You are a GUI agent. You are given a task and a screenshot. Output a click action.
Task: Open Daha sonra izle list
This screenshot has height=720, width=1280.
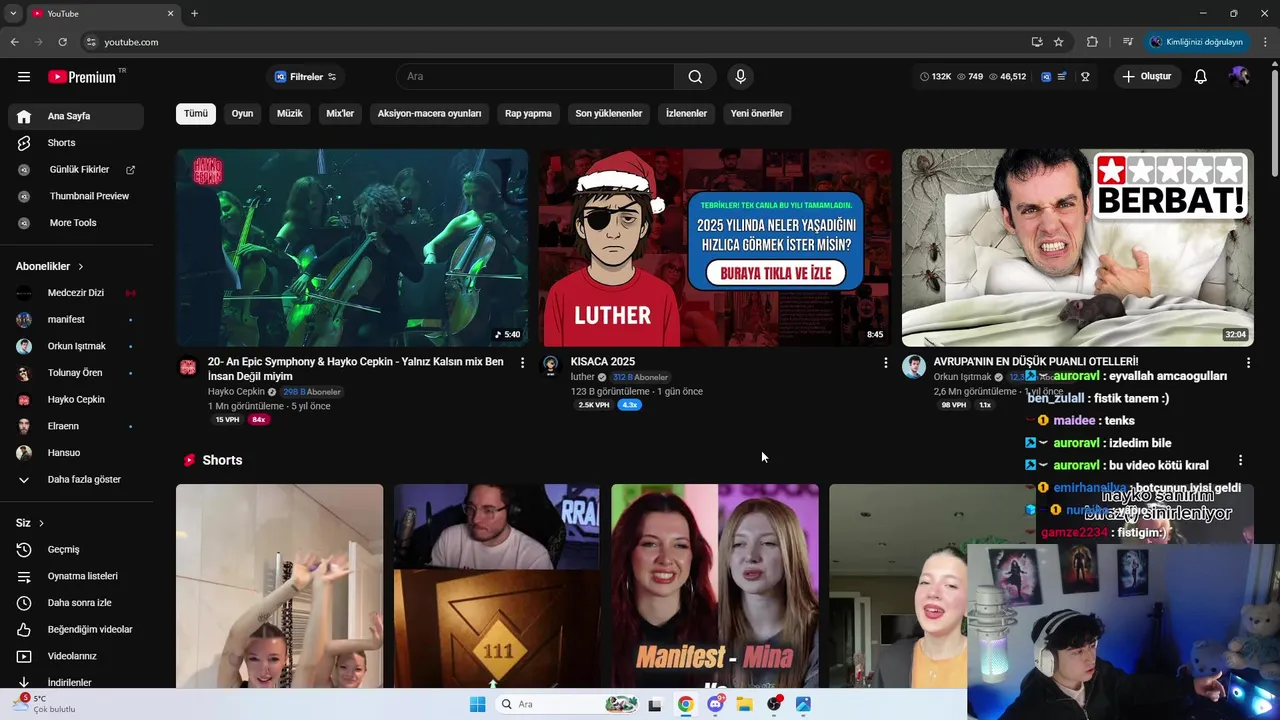(76, 603)
